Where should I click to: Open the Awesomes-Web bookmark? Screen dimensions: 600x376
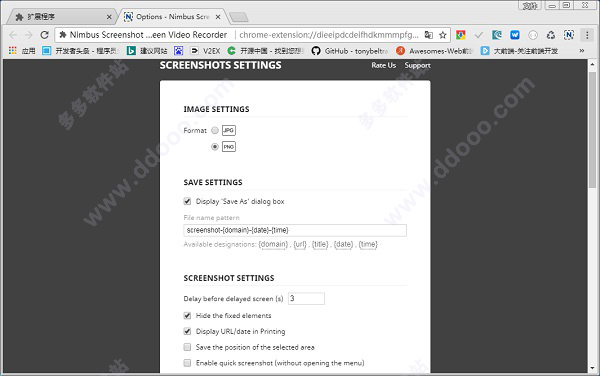pos(435,50)
